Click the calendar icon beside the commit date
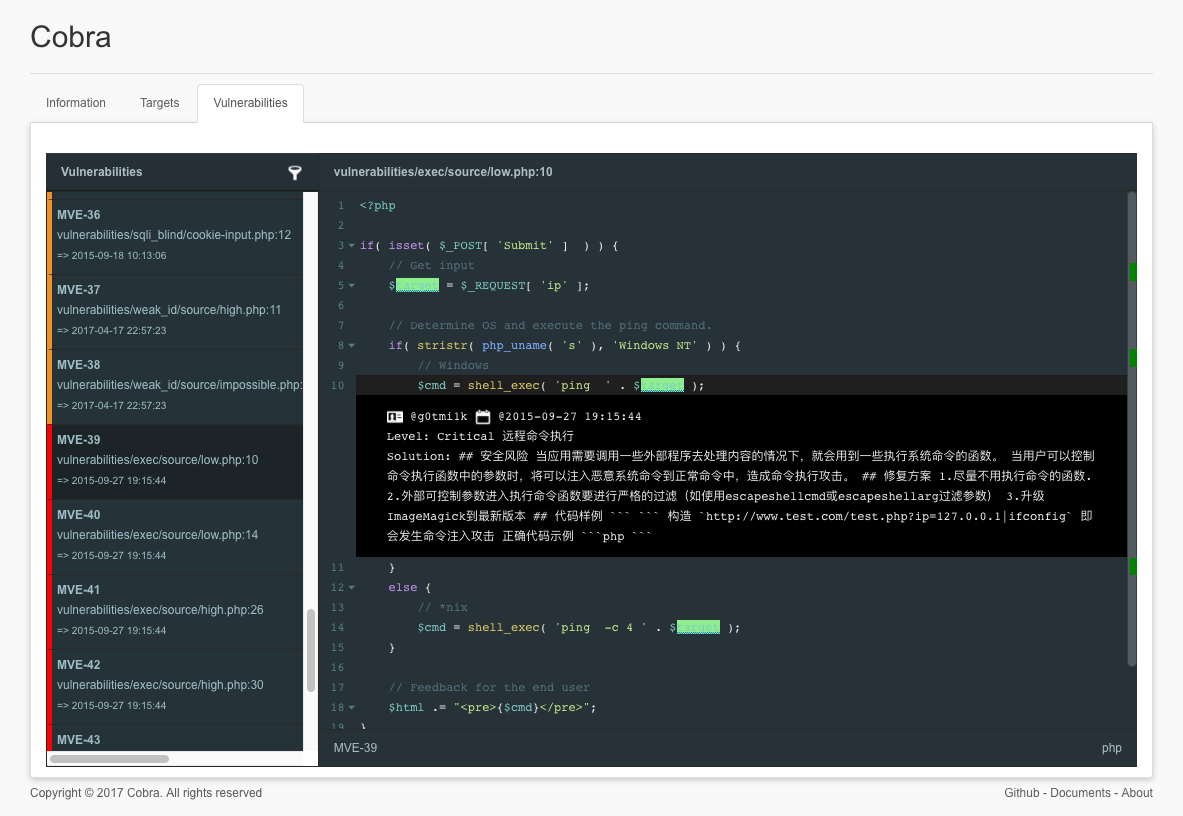 [483, 416]
